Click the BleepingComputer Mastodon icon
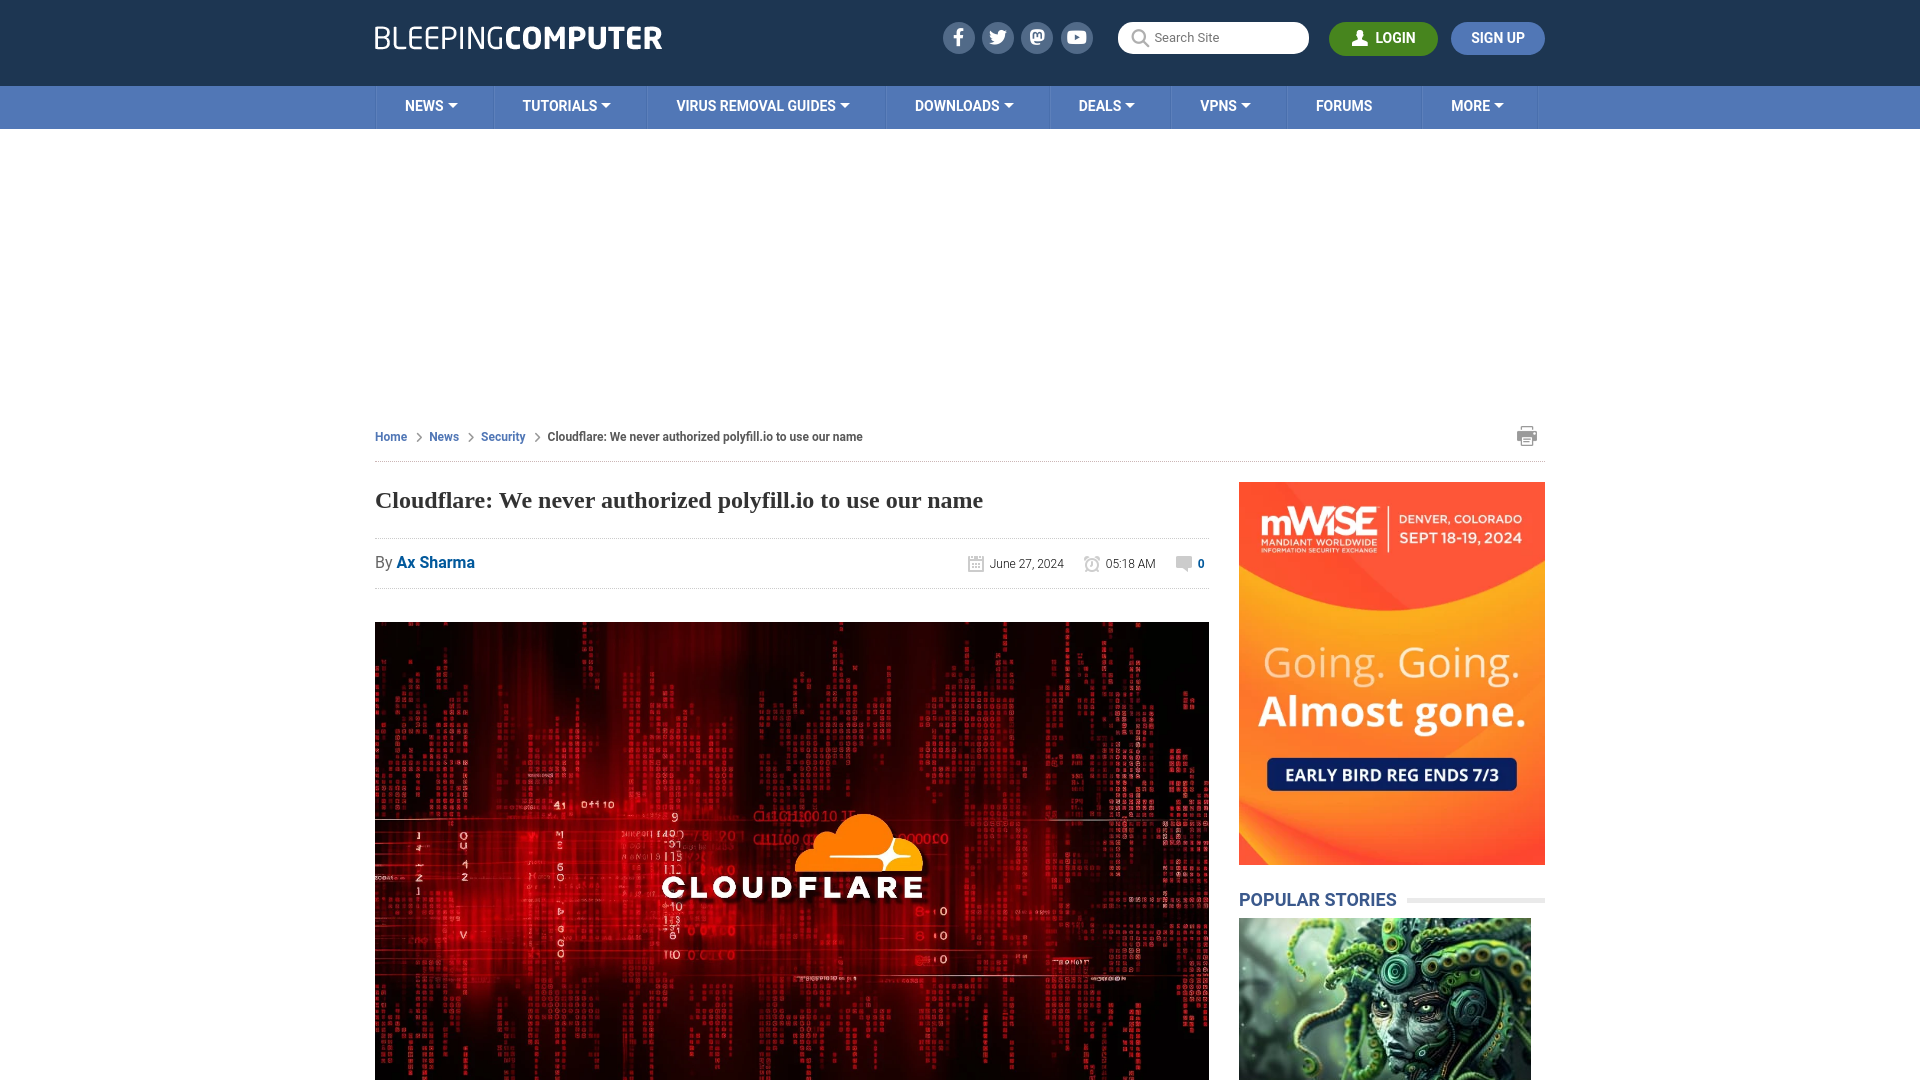Screen dimensions: 1920x1080 coord(1036,37)
